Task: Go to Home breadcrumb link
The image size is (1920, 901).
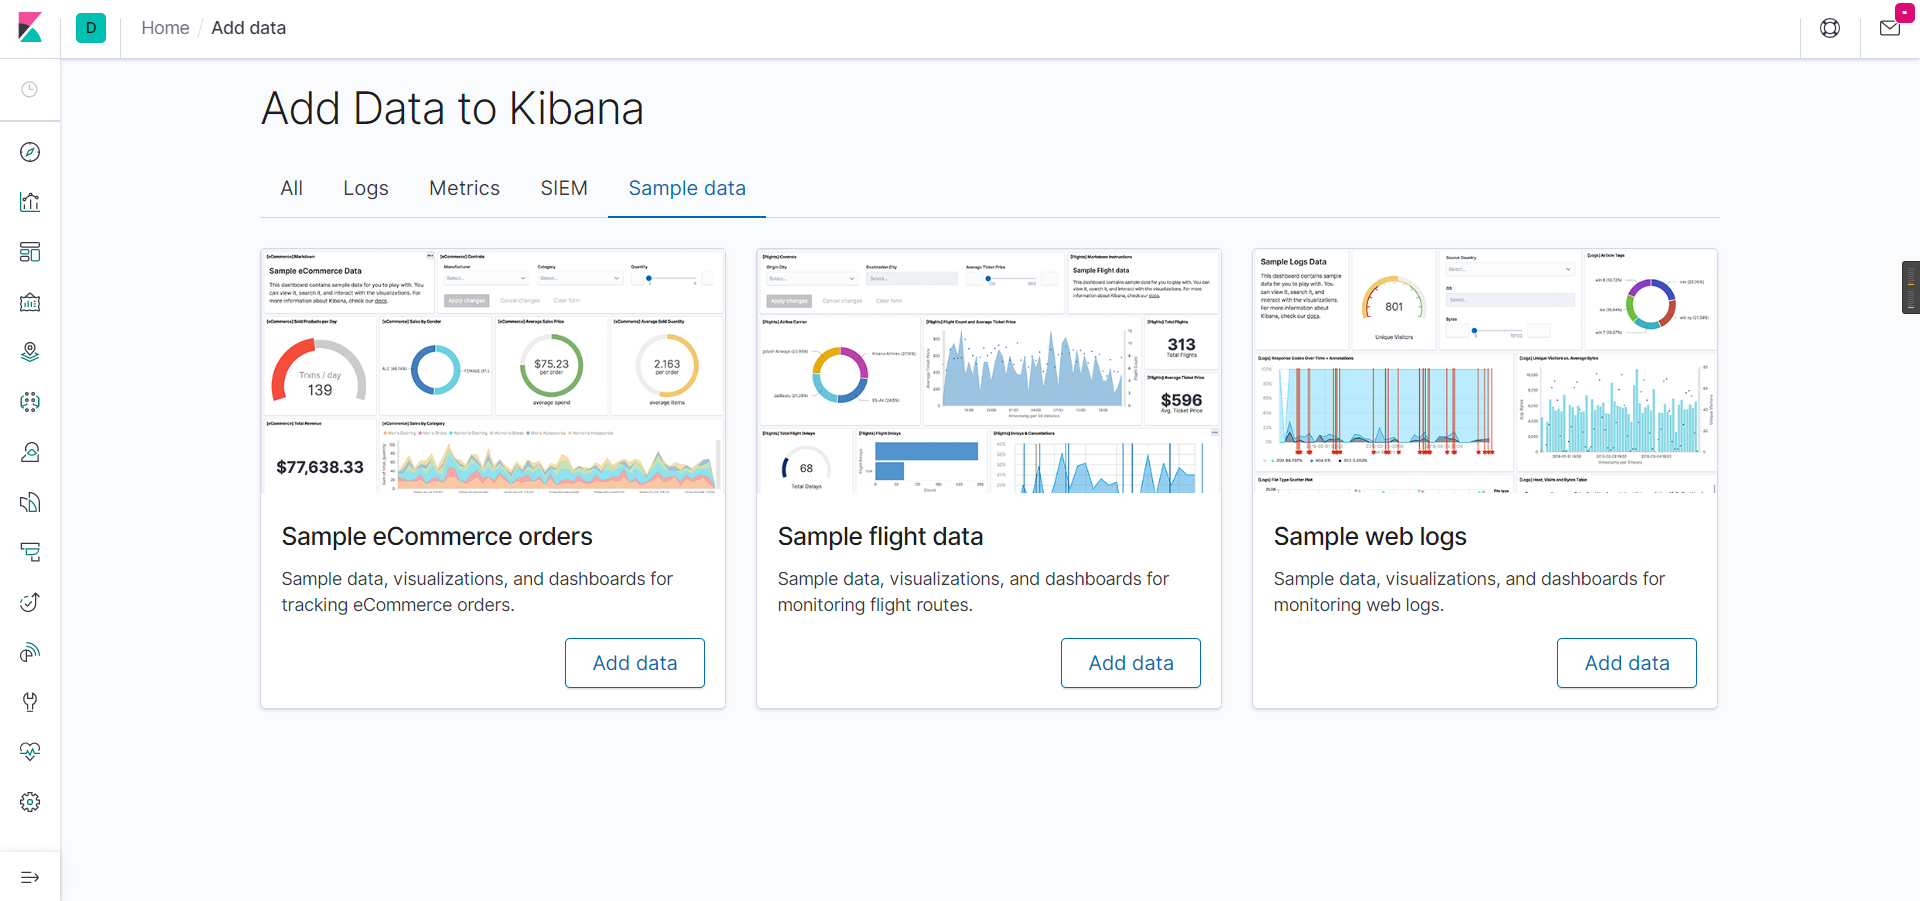Action: point(165,28)
